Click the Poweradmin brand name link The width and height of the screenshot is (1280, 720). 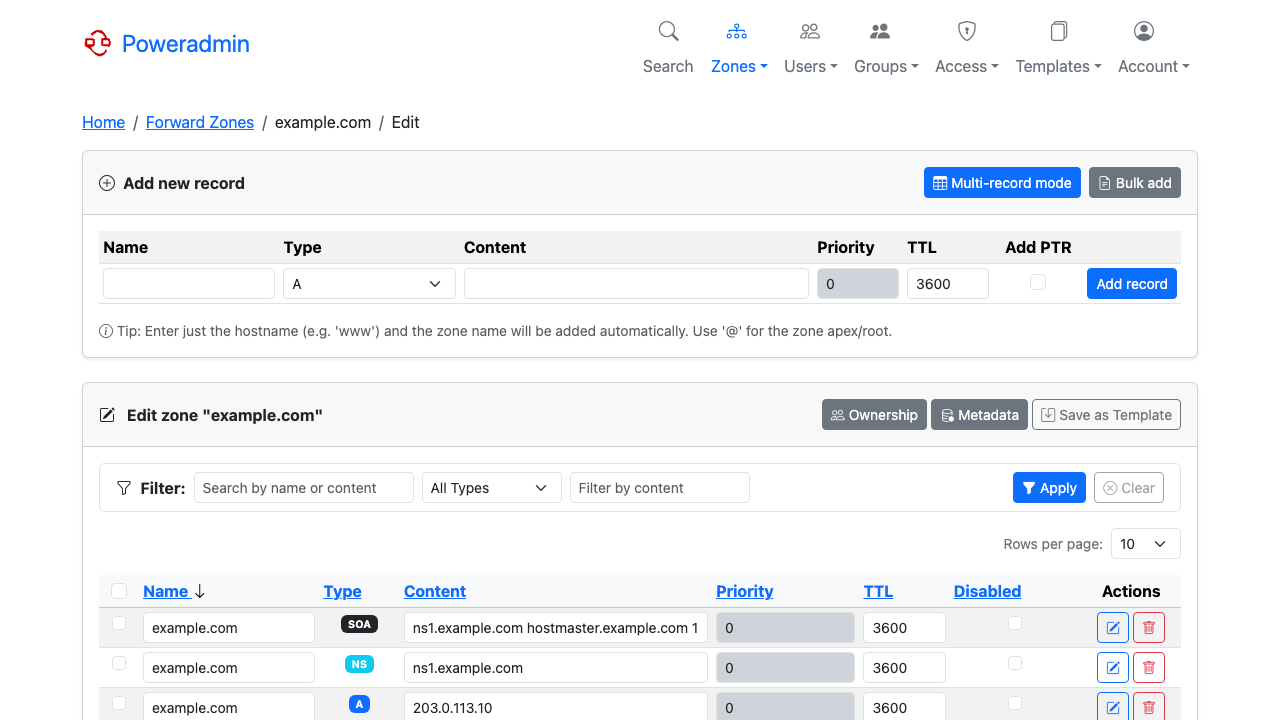click(x=186, y=43)
